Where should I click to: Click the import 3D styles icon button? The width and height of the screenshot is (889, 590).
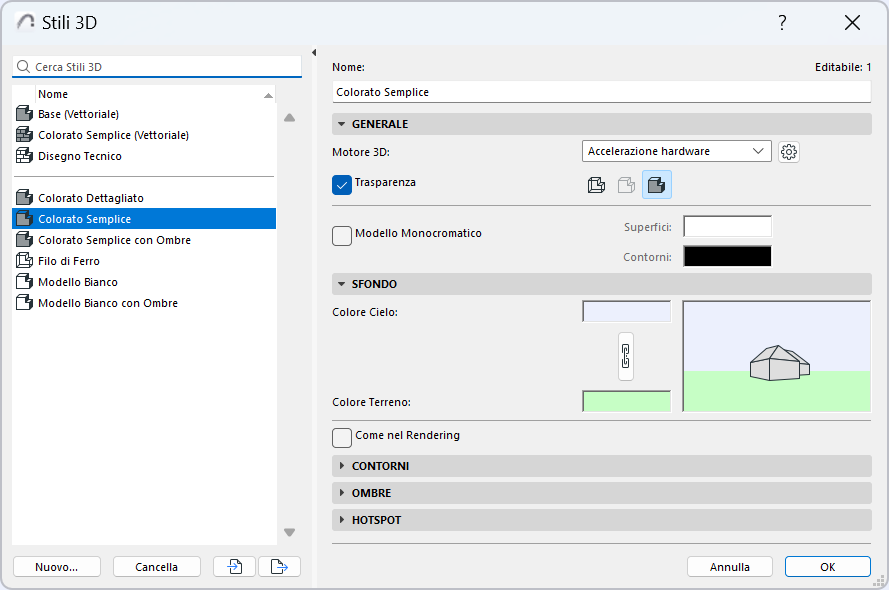pyautogui.click(x=234, y=567)
